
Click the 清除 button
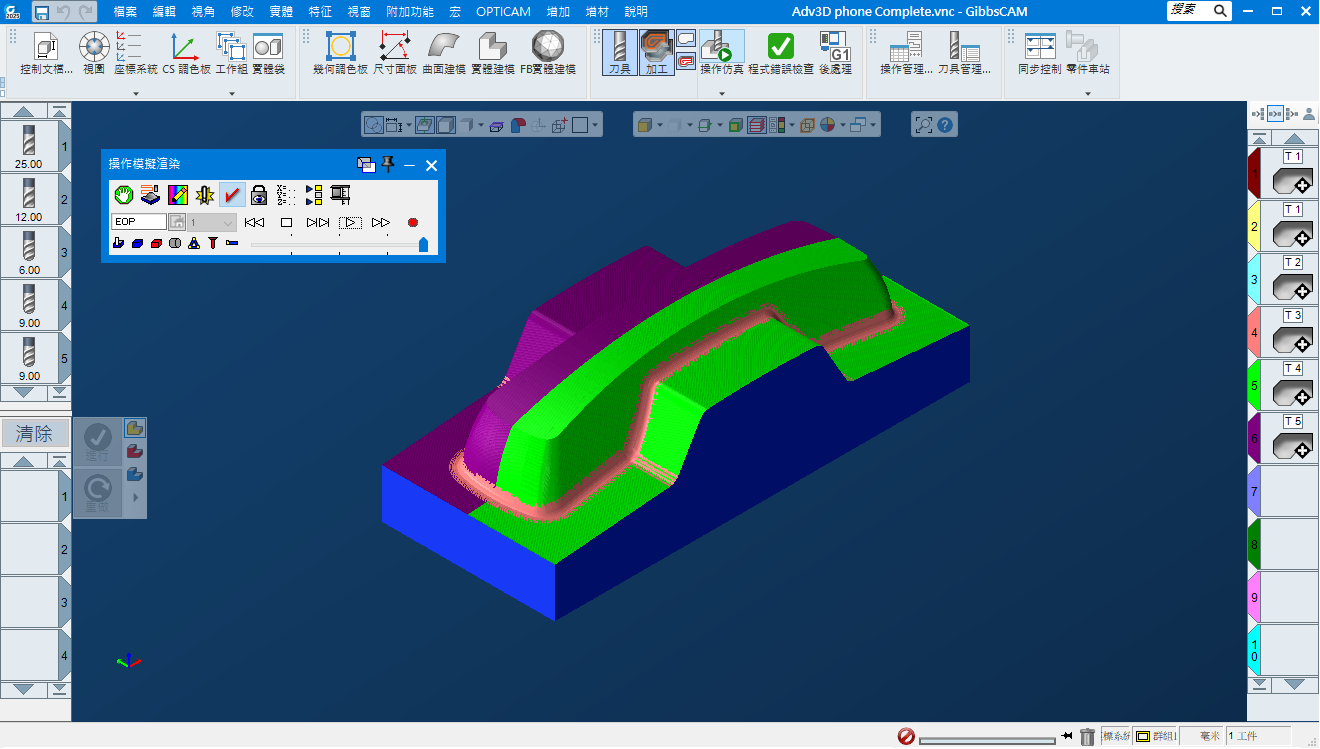coord(34,434)
